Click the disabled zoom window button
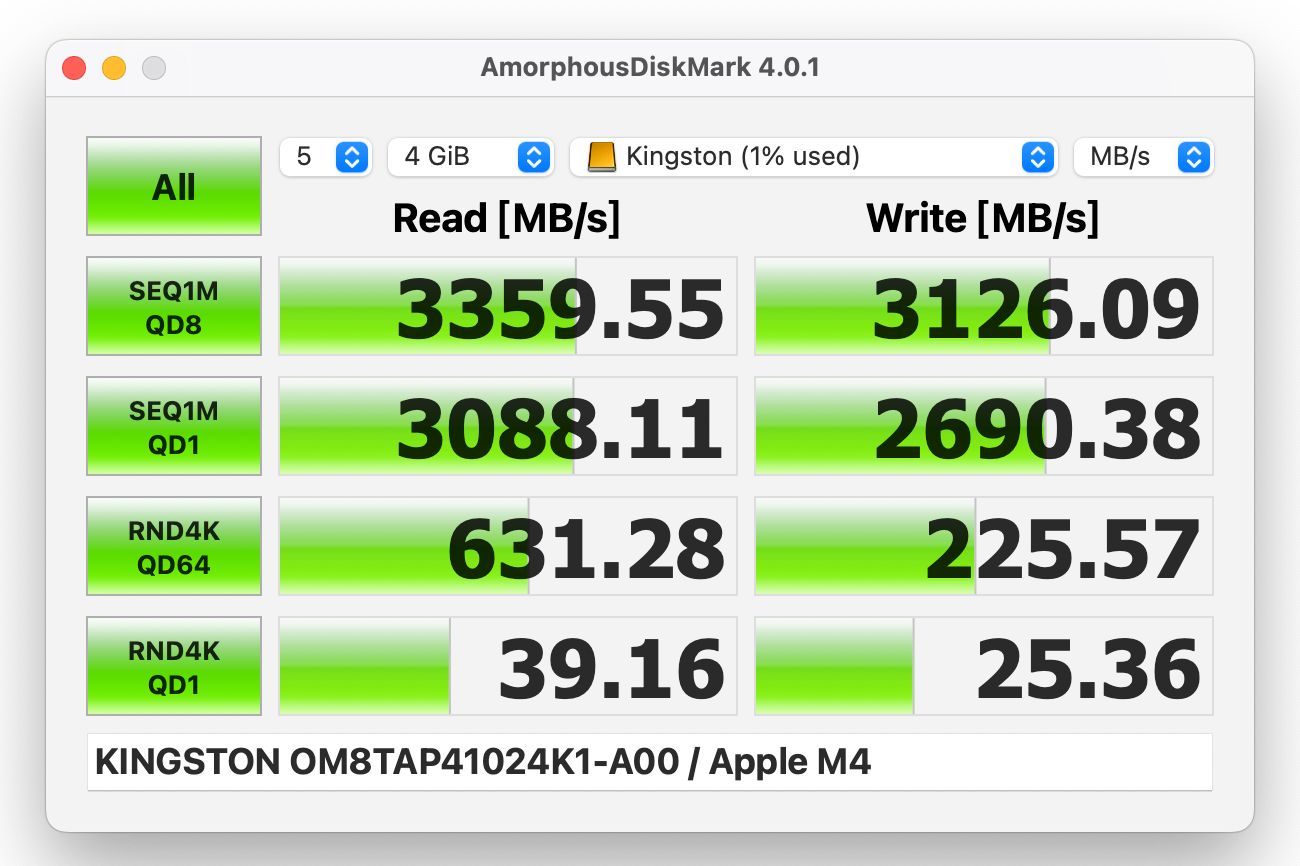The height and width of the screenshot is (866, 1300). coord(154,68)
